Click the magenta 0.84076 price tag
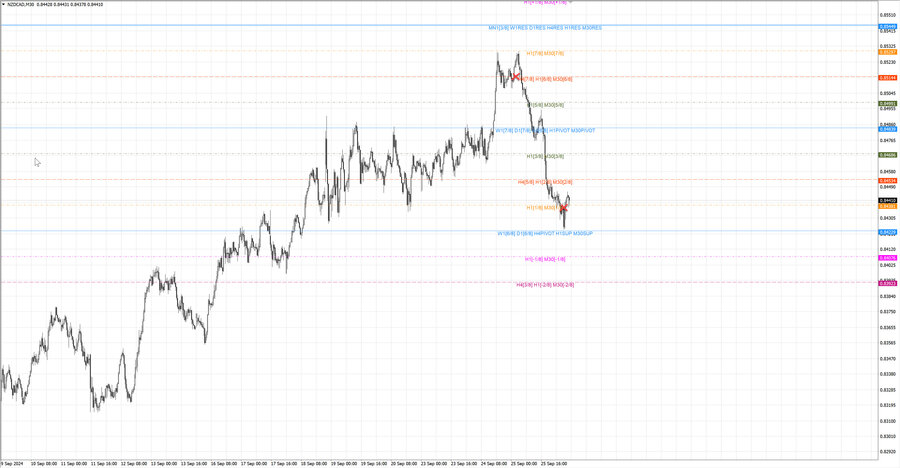 point(888,258)
